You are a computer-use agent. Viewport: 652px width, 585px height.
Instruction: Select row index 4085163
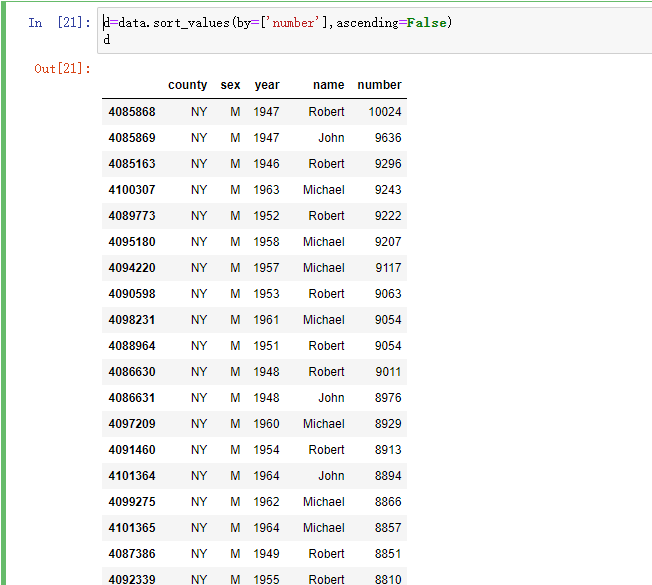pyautogui.click(x=132, y=164)
